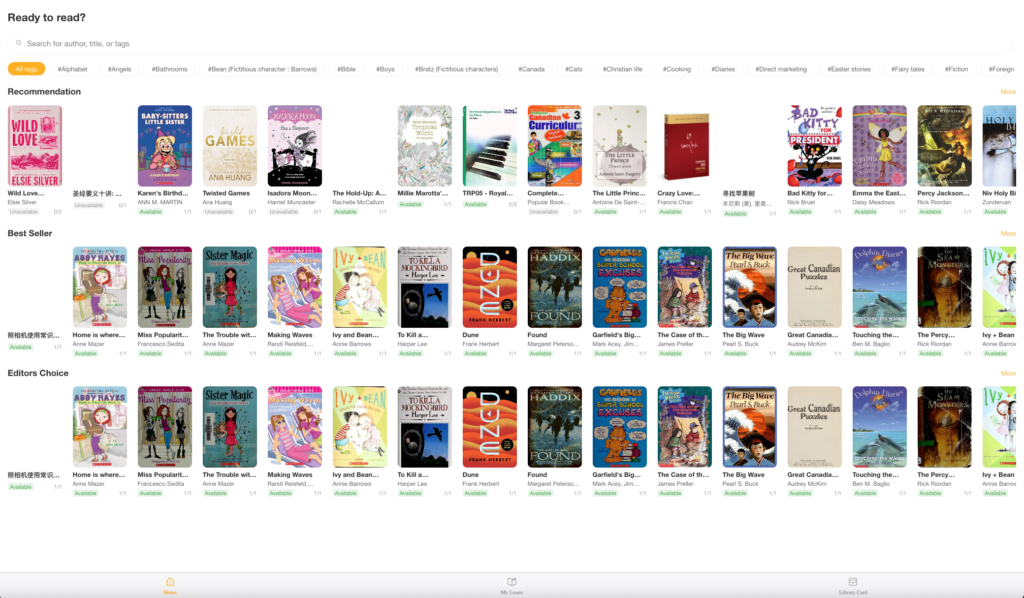Choose the #Bathrooms tag
This screenshot has width=1024, height=598.
[170, 69]
